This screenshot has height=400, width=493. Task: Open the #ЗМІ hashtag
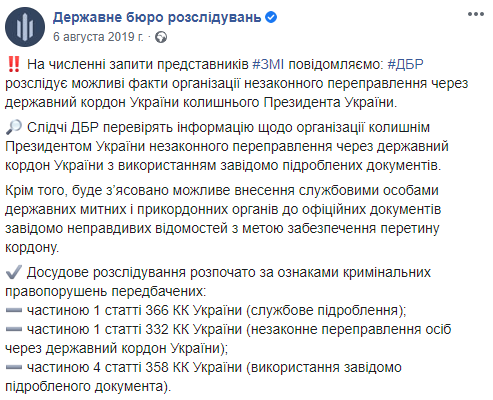tap(268, 64)
